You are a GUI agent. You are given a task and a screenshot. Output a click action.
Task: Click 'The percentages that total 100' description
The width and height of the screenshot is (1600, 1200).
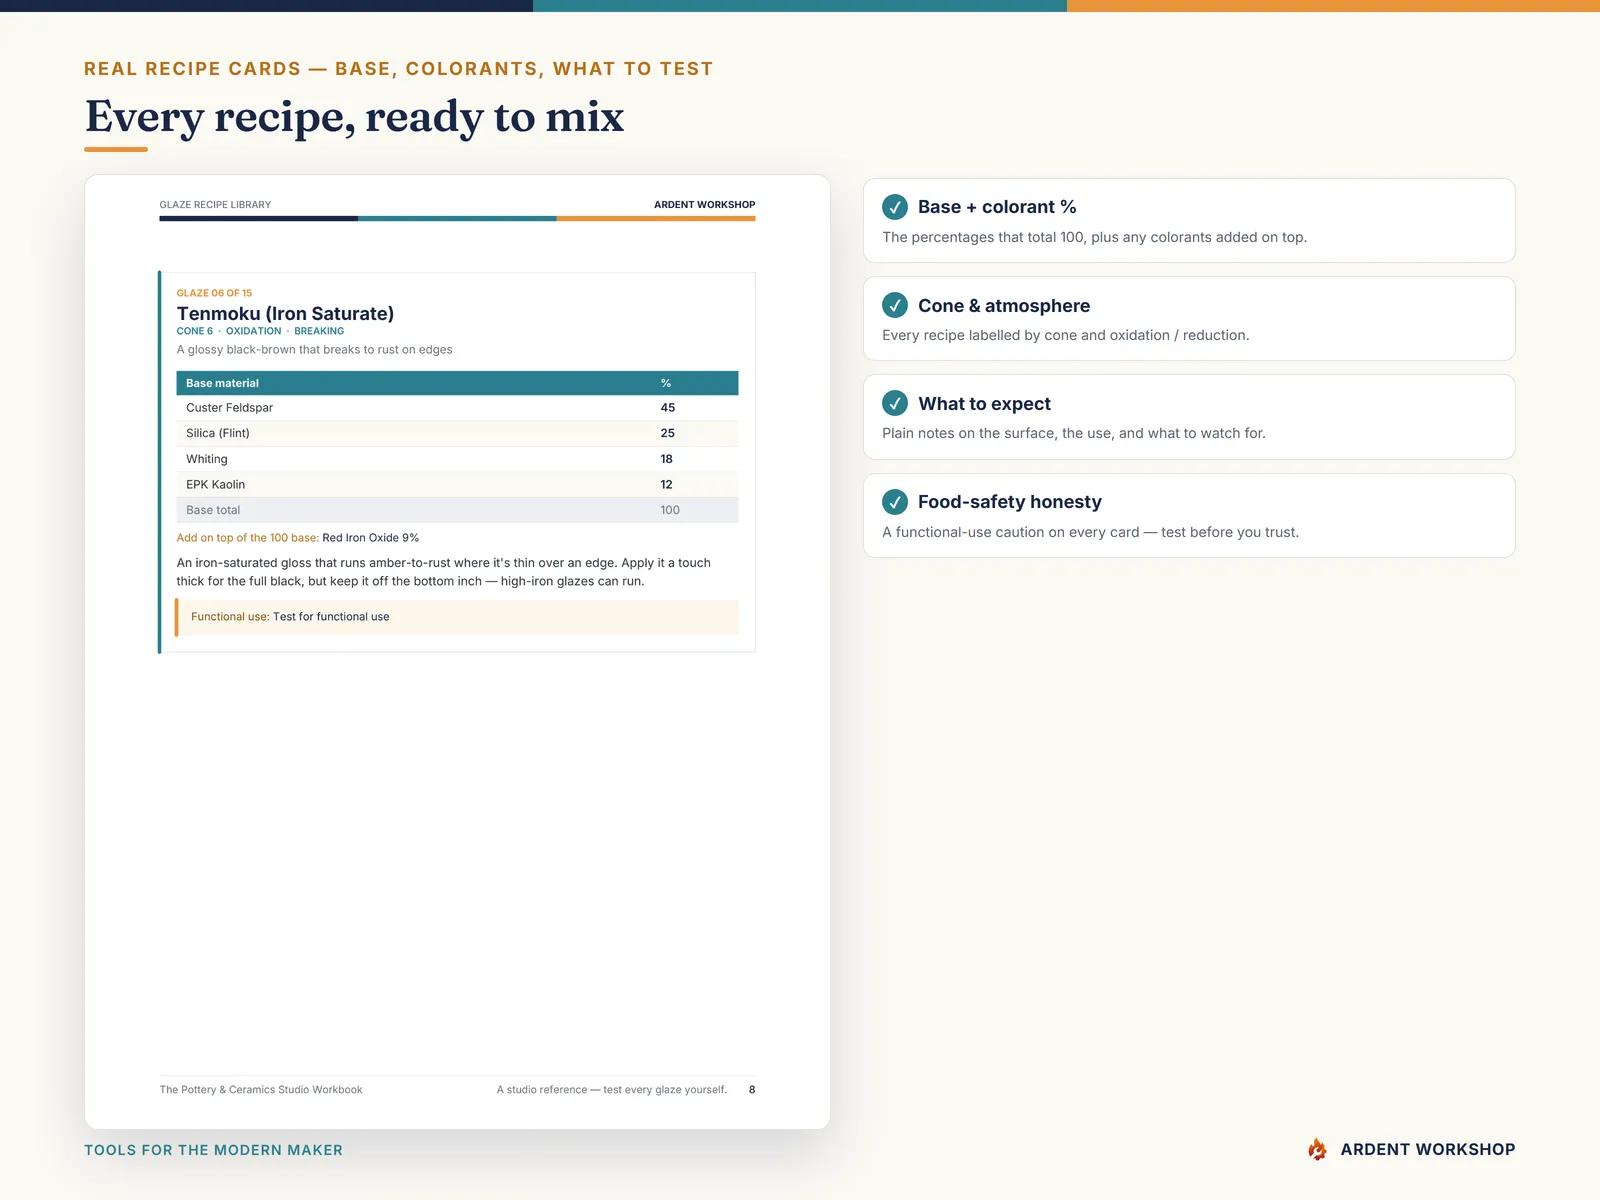(x=1094, y=238)
